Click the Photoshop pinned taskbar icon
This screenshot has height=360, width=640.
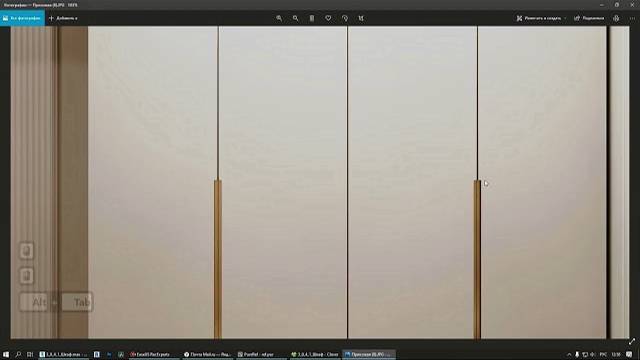click(x=109, y=355)
